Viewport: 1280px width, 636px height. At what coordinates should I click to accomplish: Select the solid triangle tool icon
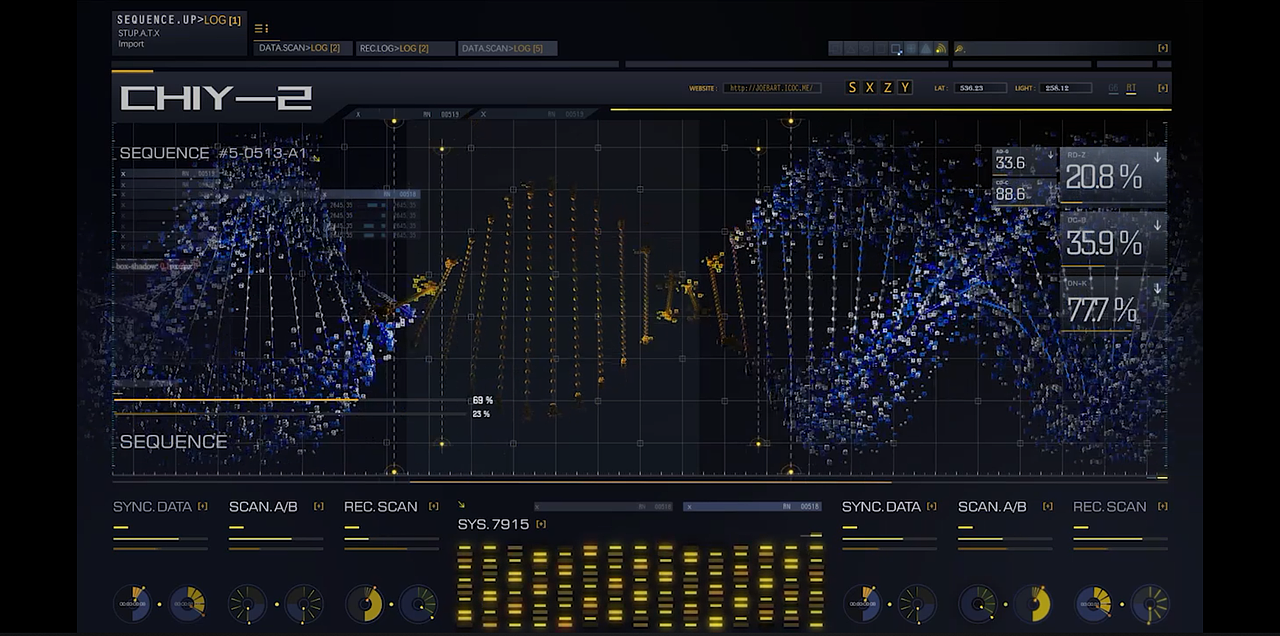925,48
